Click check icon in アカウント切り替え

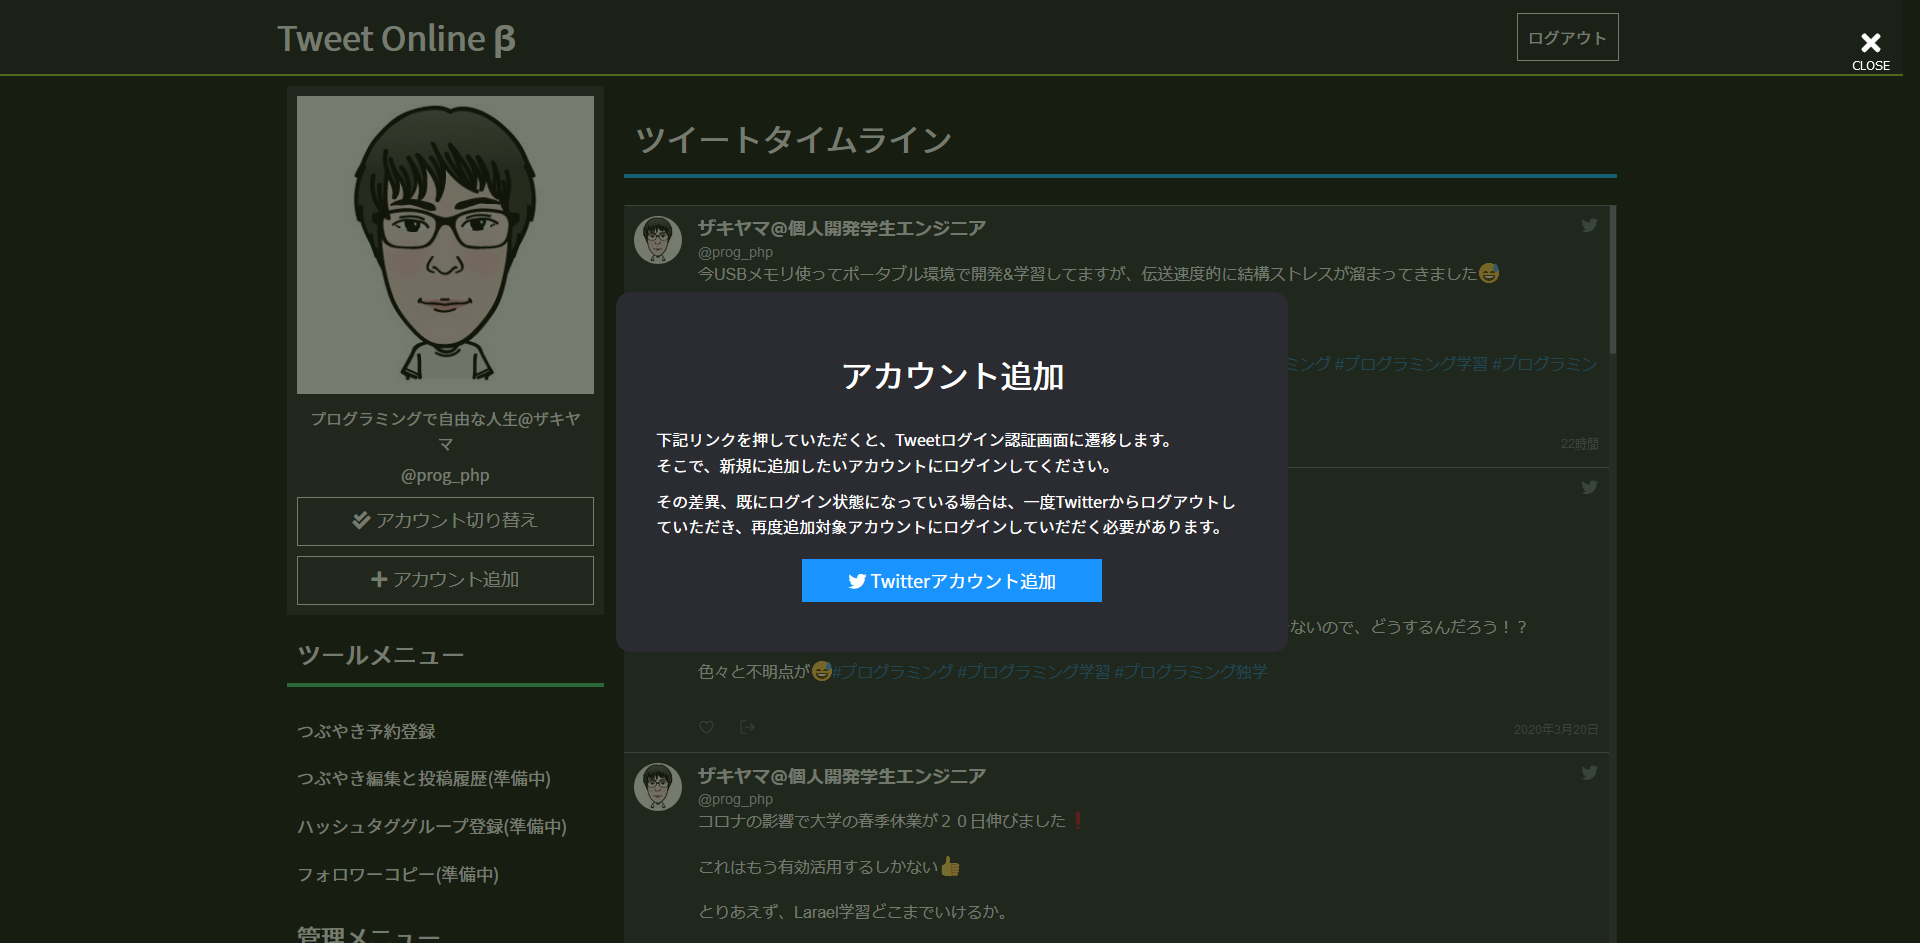[x=361, y=521]
